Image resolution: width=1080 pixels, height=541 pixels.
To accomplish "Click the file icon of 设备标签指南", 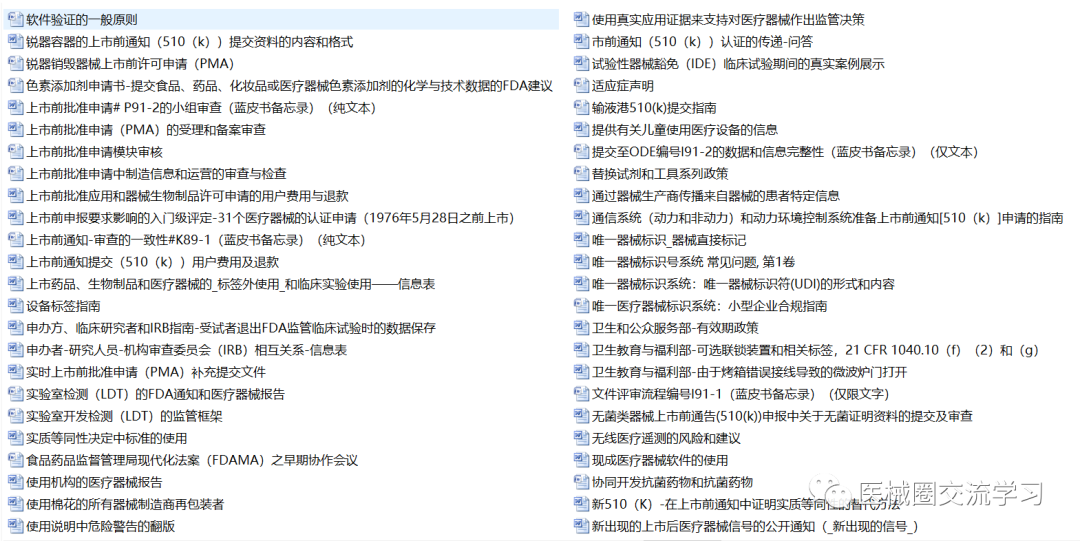I will pos(15,306).
